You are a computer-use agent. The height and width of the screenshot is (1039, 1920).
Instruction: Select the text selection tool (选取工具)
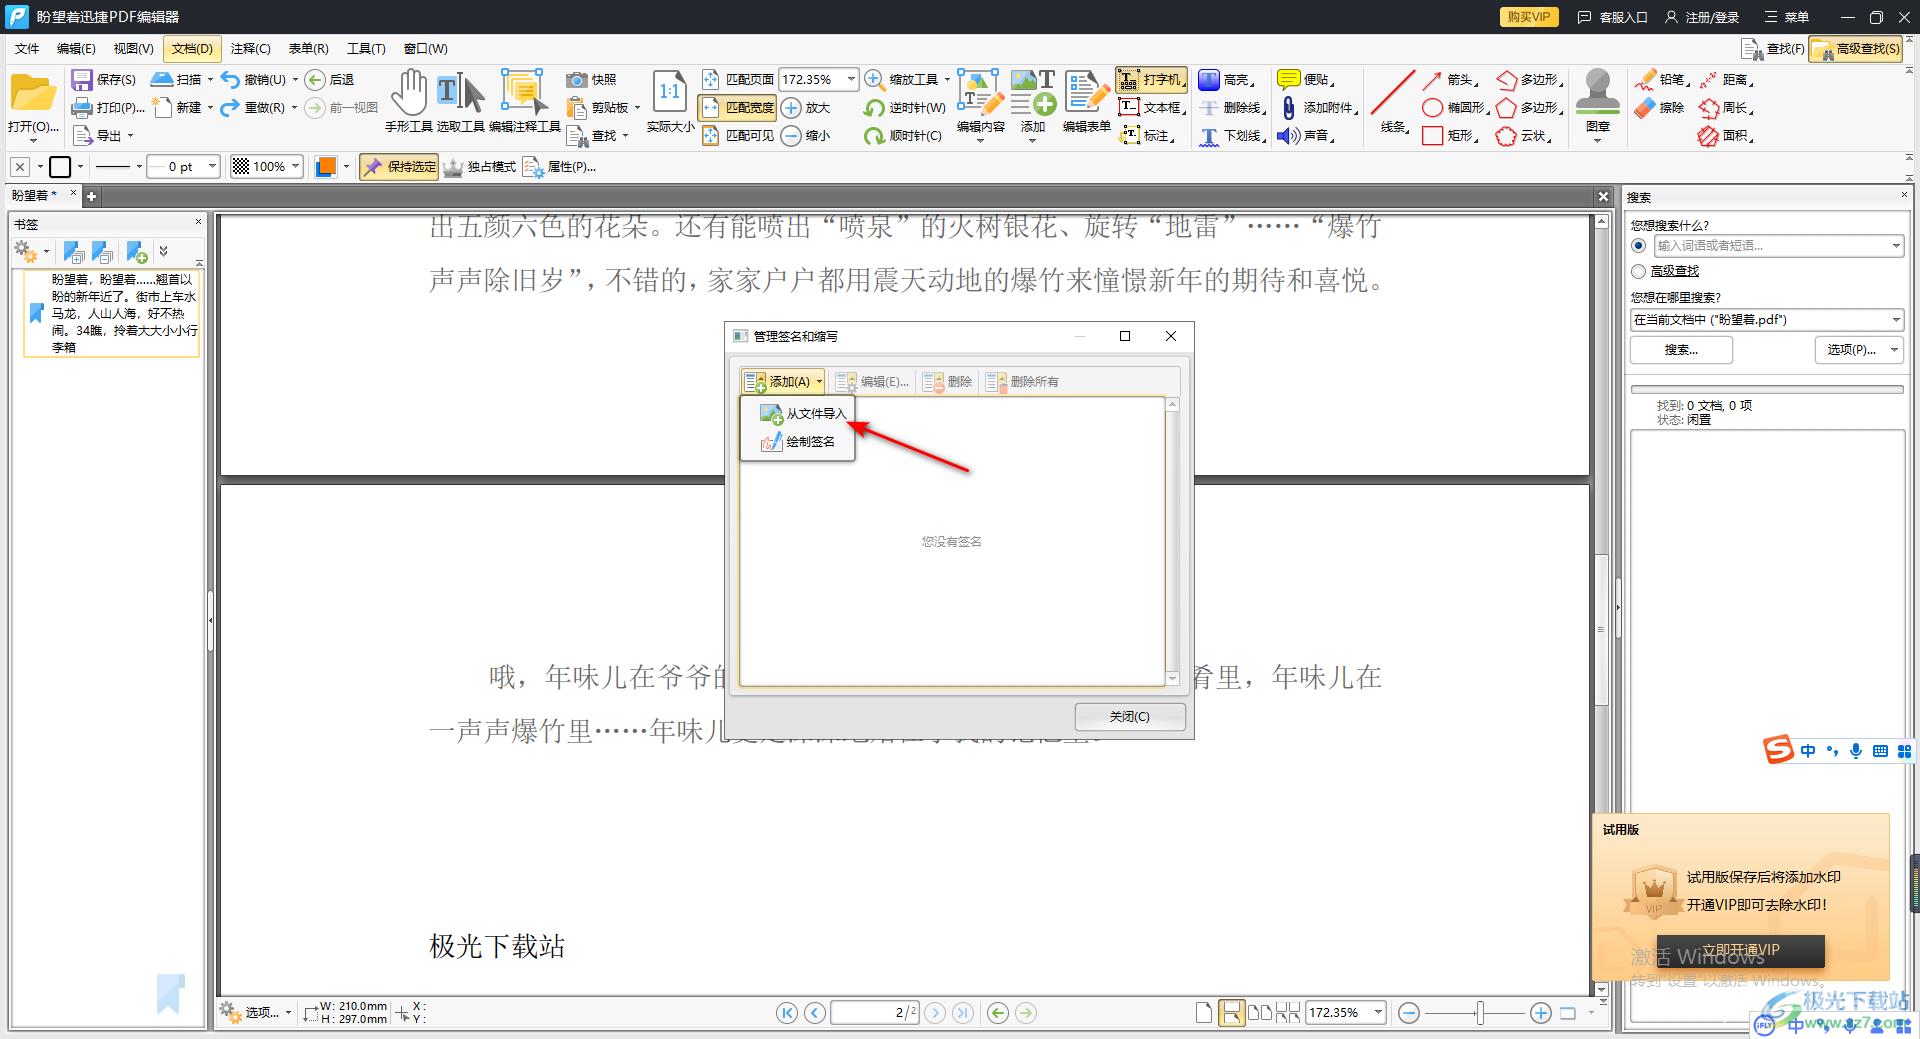(460, 101)
